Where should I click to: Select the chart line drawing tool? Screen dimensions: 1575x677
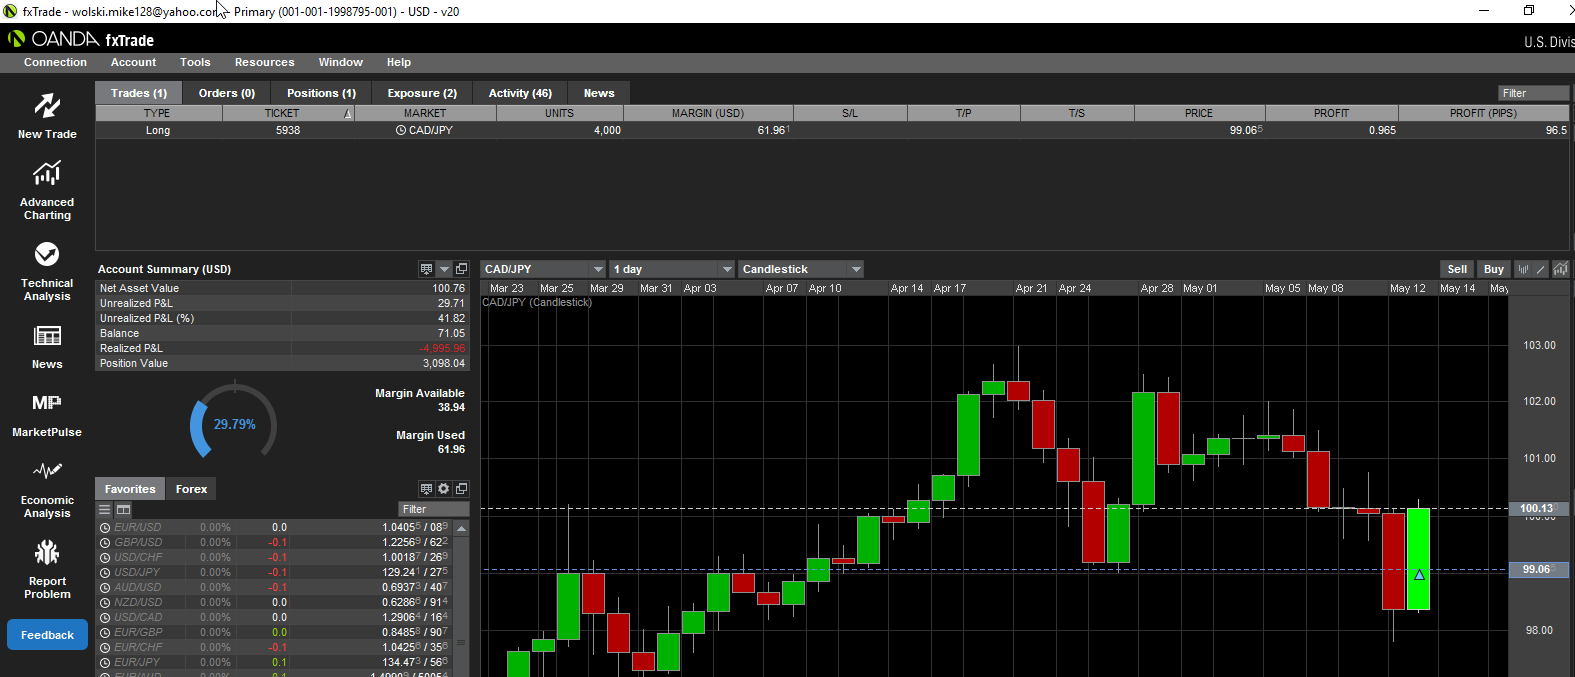pos(1541,269)
